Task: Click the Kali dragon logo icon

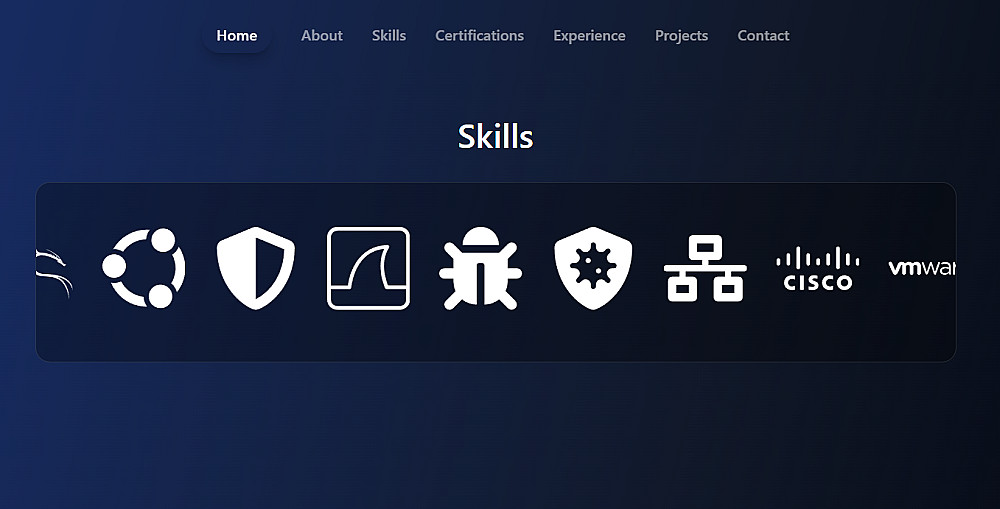Action: tap(54, 273)
